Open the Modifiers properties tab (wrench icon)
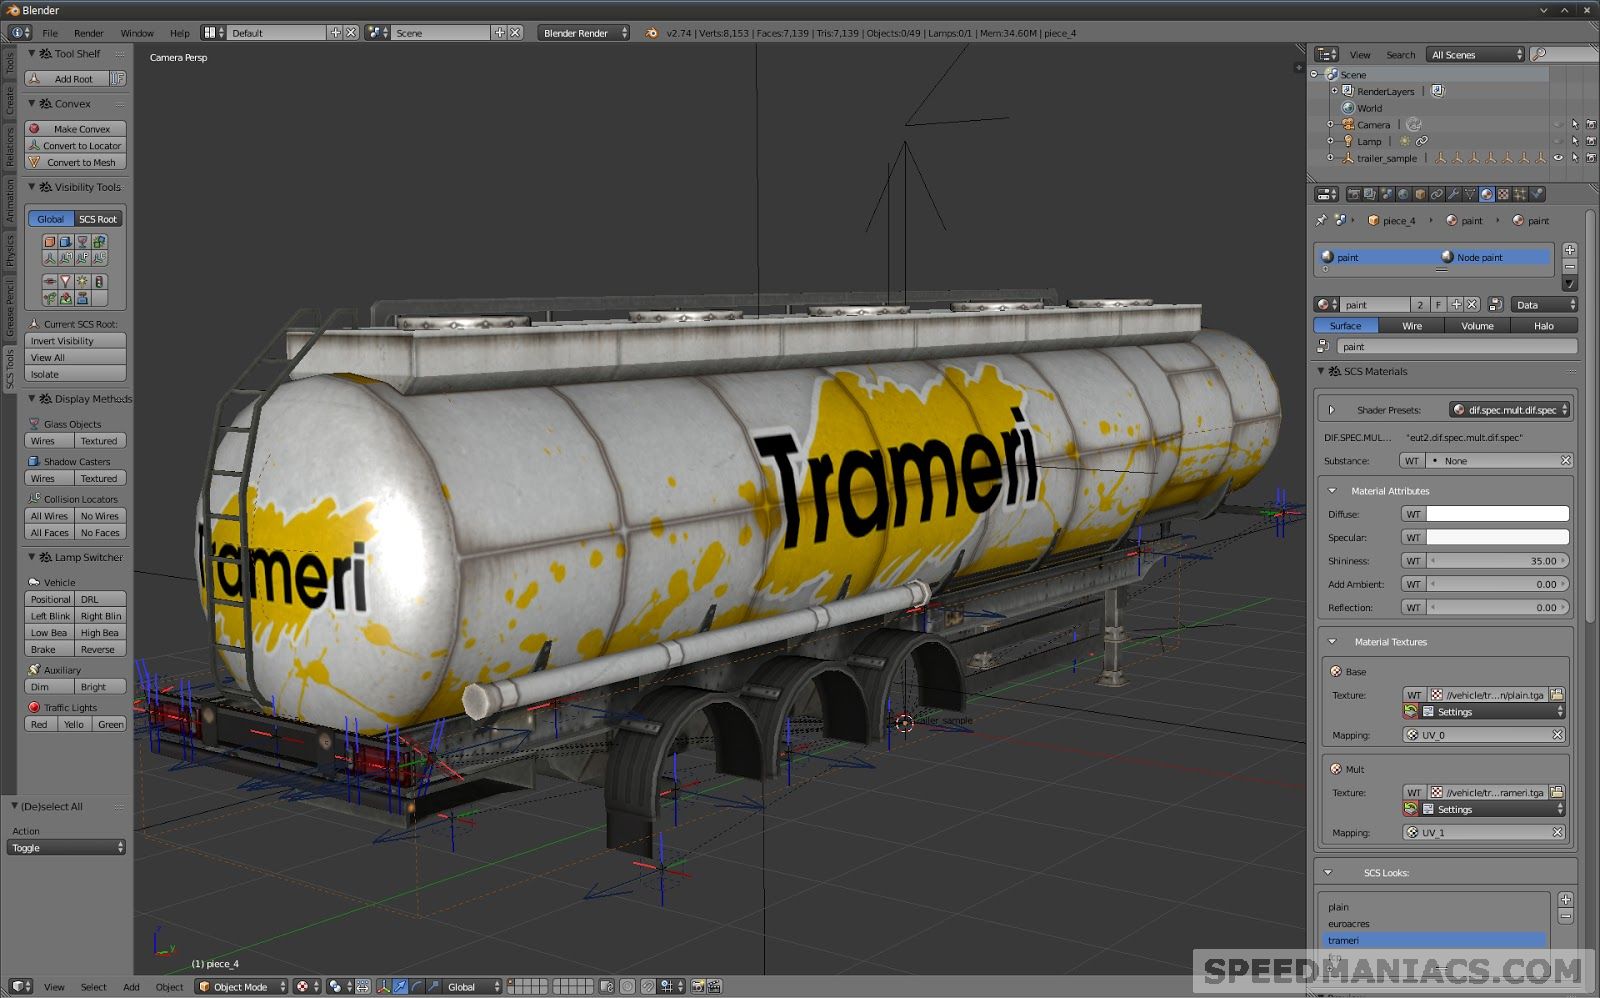Viewport: 1600px width, 998px height. click(1455, 195)
